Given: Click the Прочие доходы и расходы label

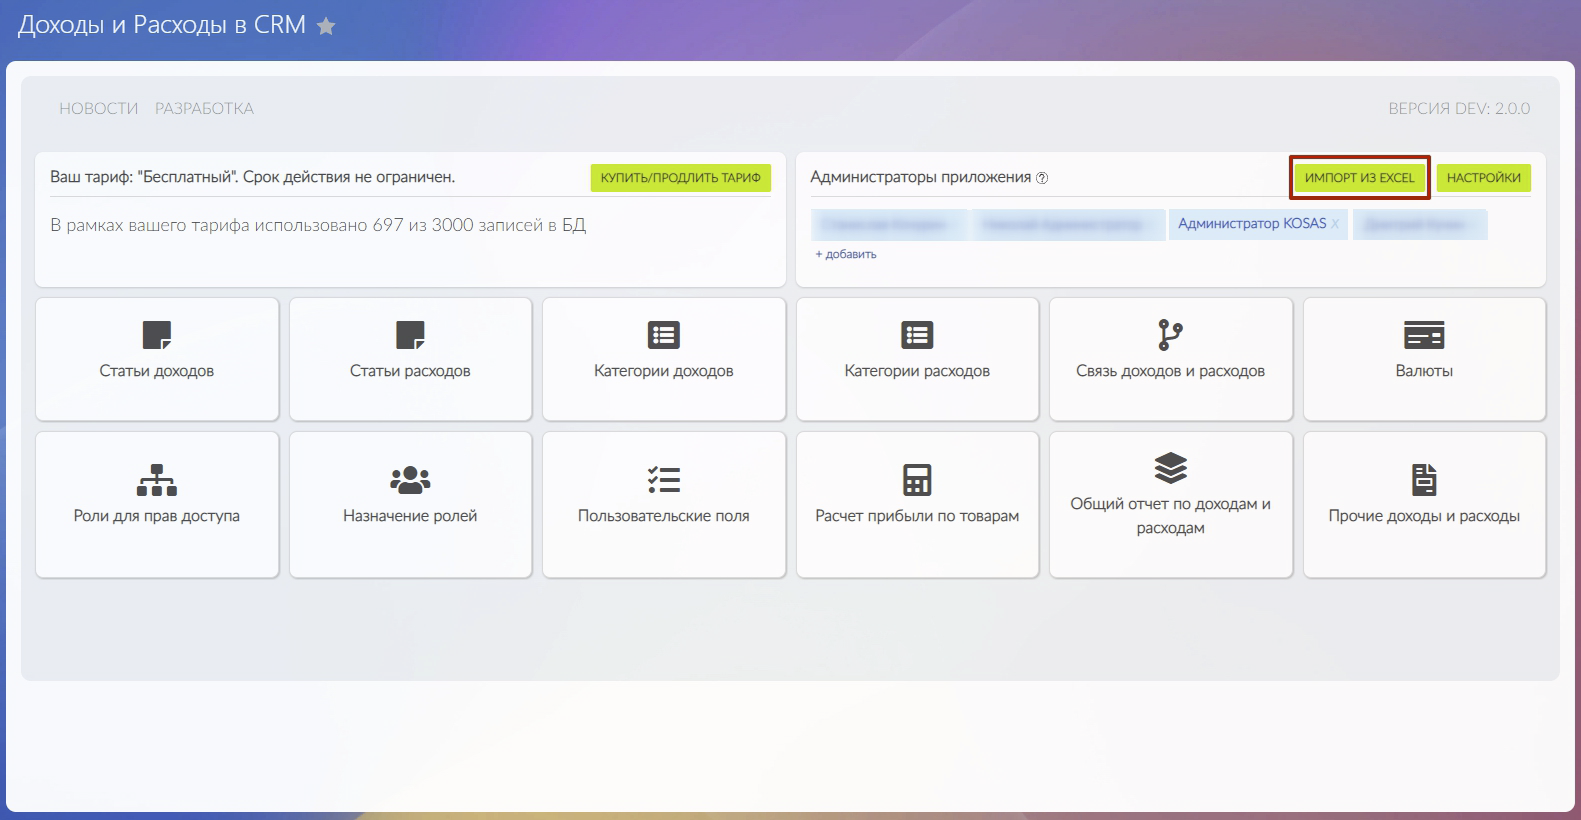Looking at the screenshot, I should 1424,516.
